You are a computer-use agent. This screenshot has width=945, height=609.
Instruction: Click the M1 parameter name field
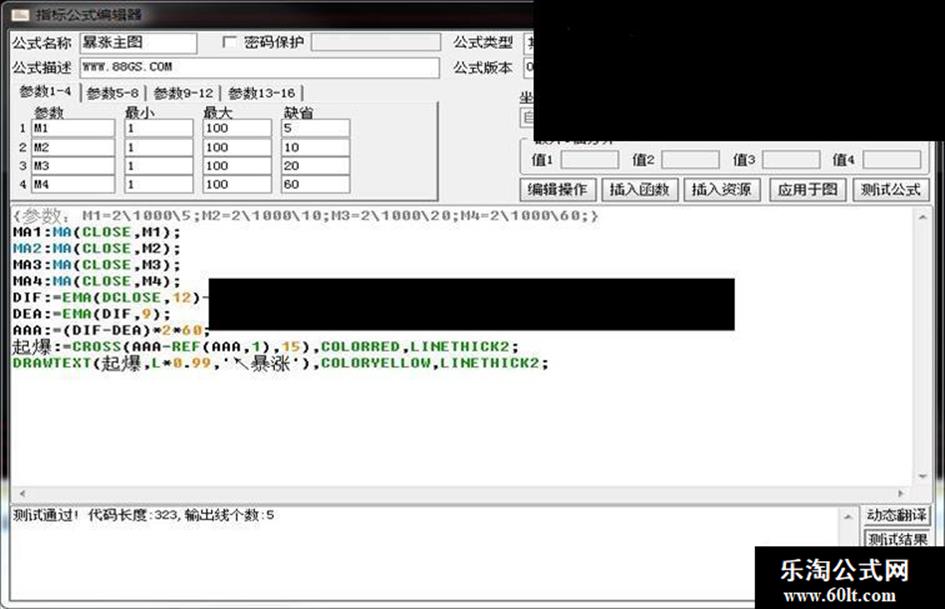pos(73,128)
